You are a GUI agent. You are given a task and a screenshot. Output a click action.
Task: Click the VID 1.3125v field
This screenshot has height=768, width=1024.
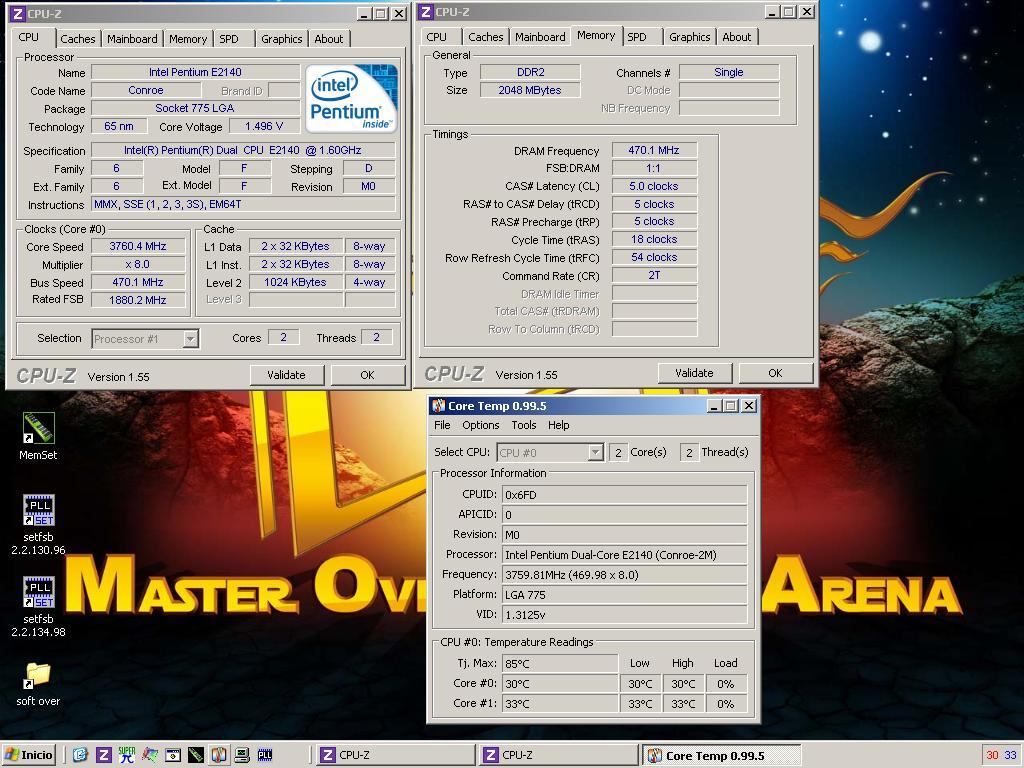click(x=624, y=615)
